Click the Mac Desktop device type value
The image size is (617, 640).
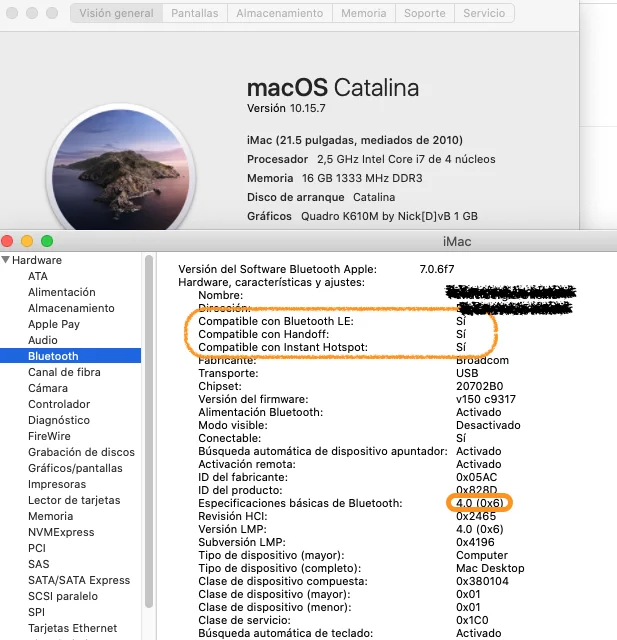(x=490, y=568)
